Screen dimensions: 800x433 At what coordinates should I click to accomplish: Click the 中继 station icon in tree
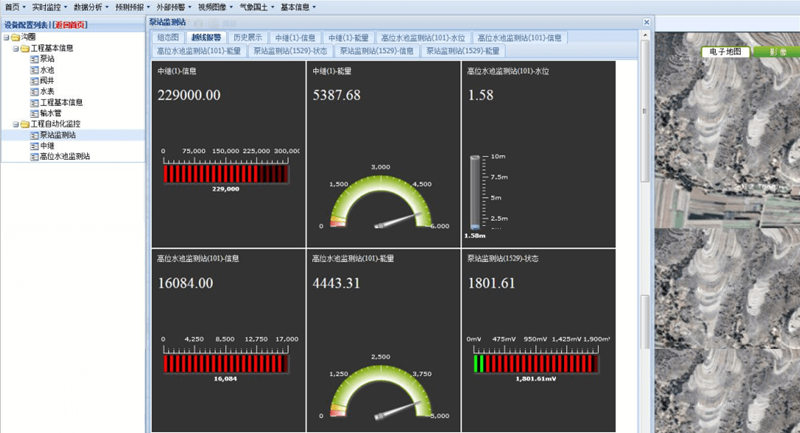[35, 145]
